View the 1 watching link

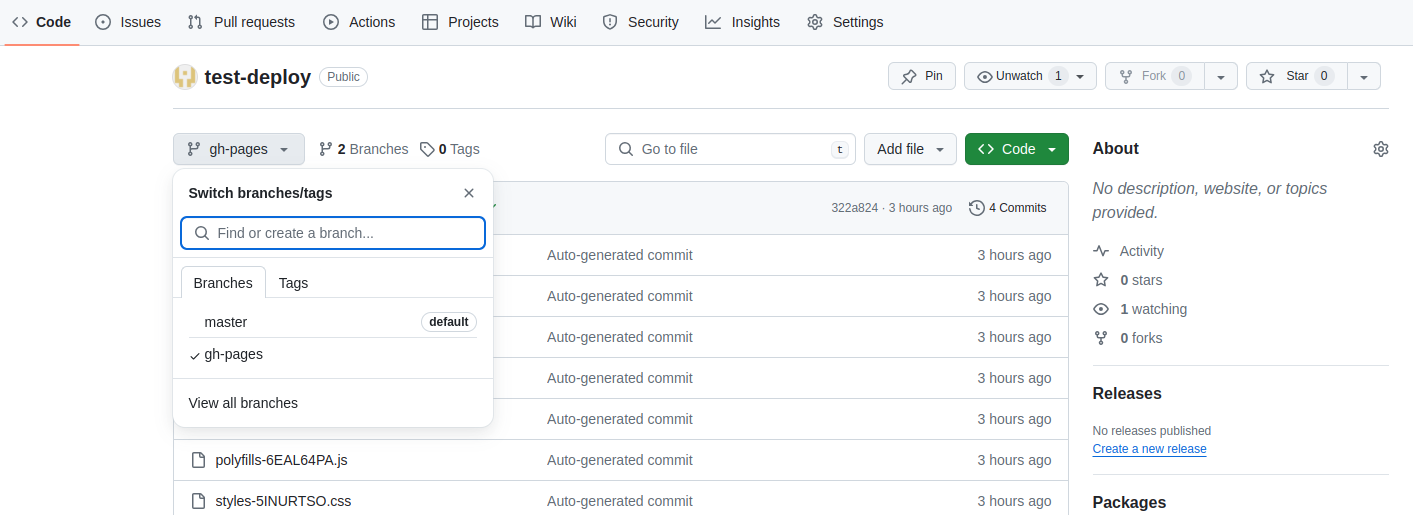point(1141,309)
